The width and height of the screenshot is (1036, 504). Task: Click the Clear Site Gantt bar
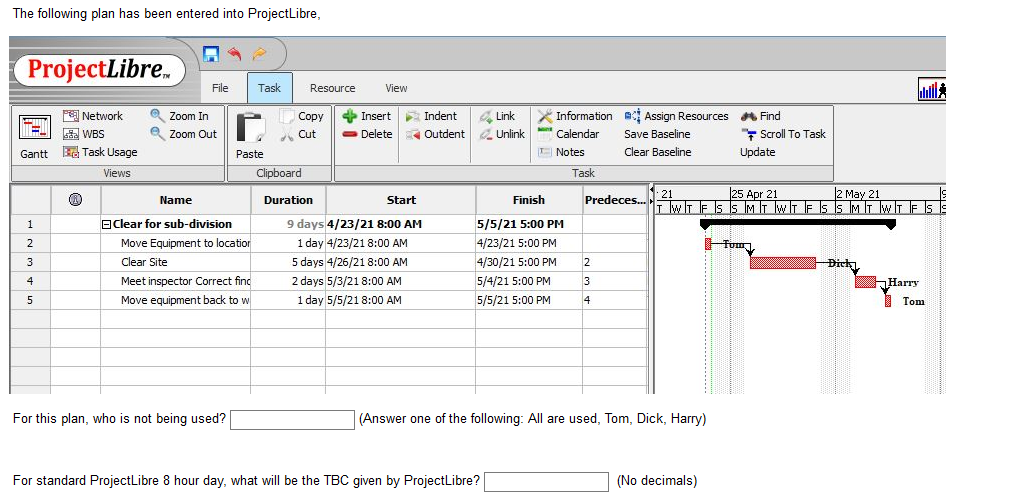click(x=783, y=263)
